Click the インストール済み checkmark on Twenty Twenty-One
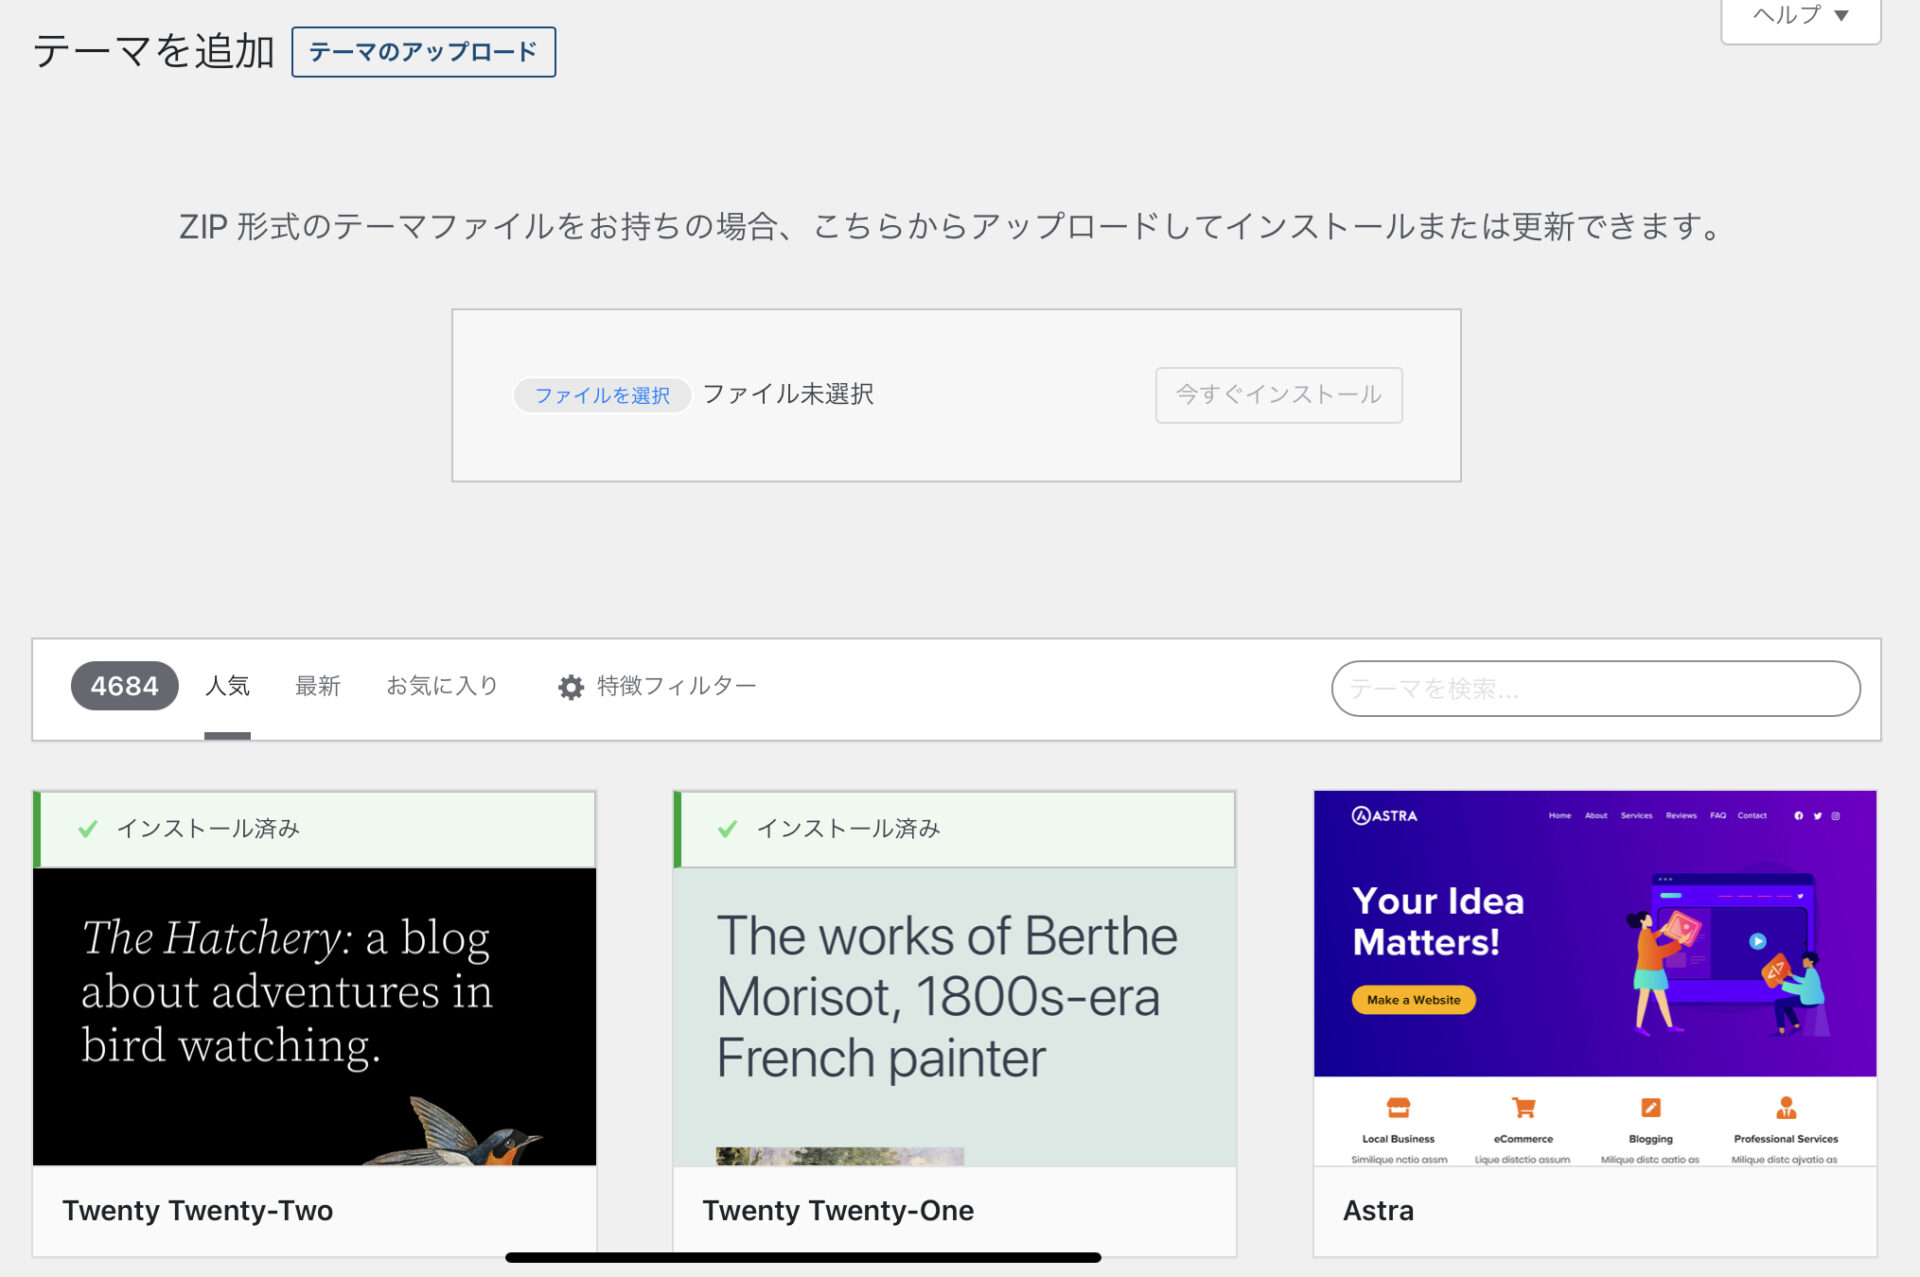This screenshot has width=1920, height=1277. [728, 829]
